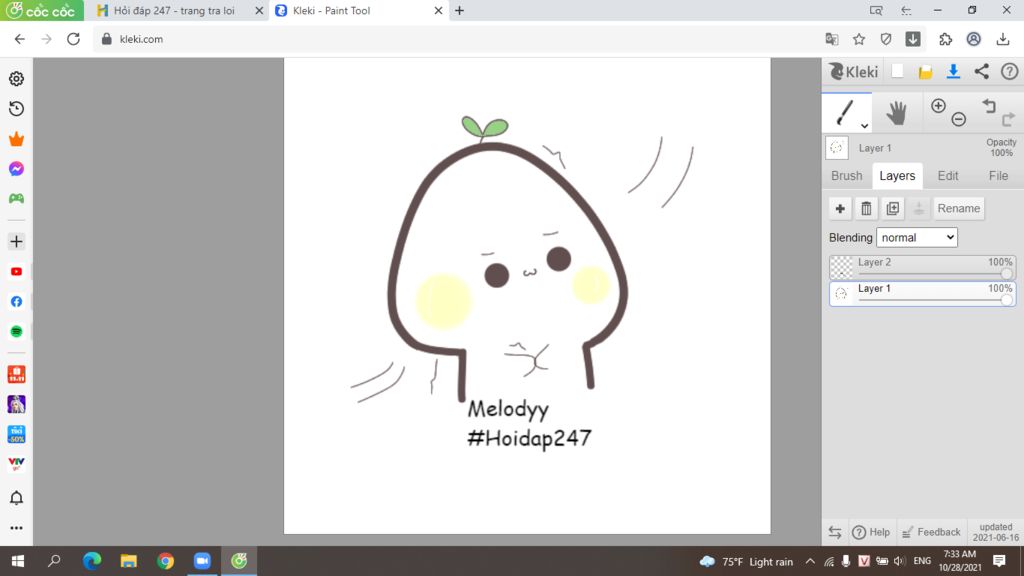Open Facebook in sidebar
Image resolution: width=1024 pixels, height=576 pixels.
[16, 302]
